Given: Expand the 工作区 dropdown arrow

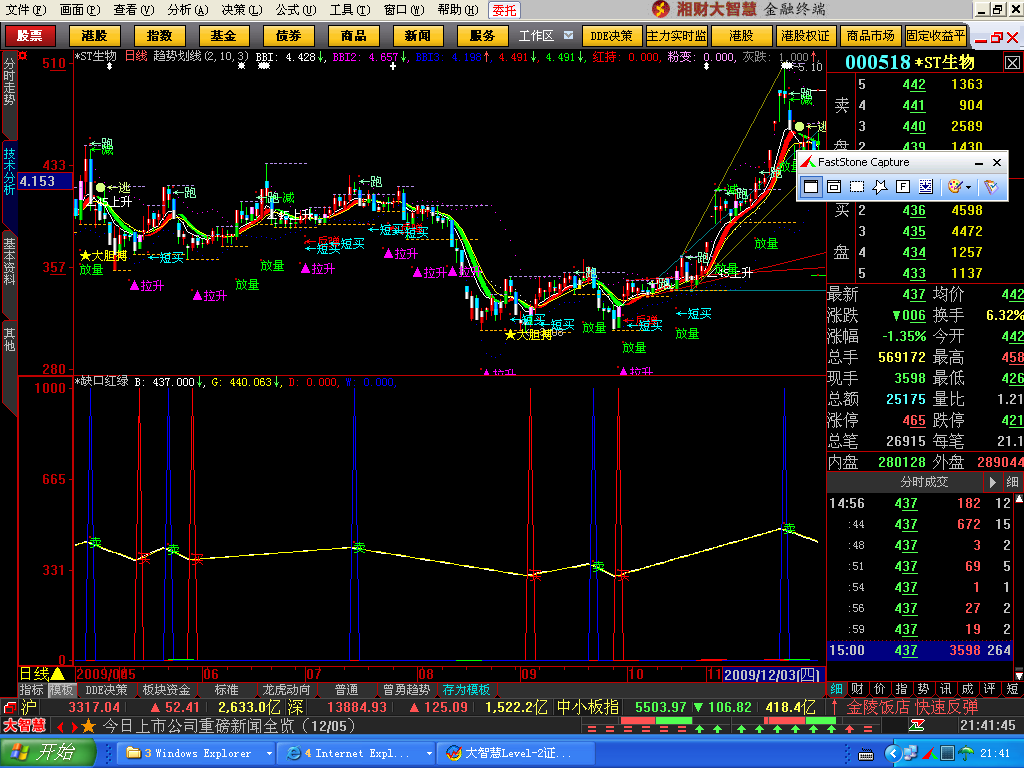Looking at the screenshot, I should click(568, 35).
